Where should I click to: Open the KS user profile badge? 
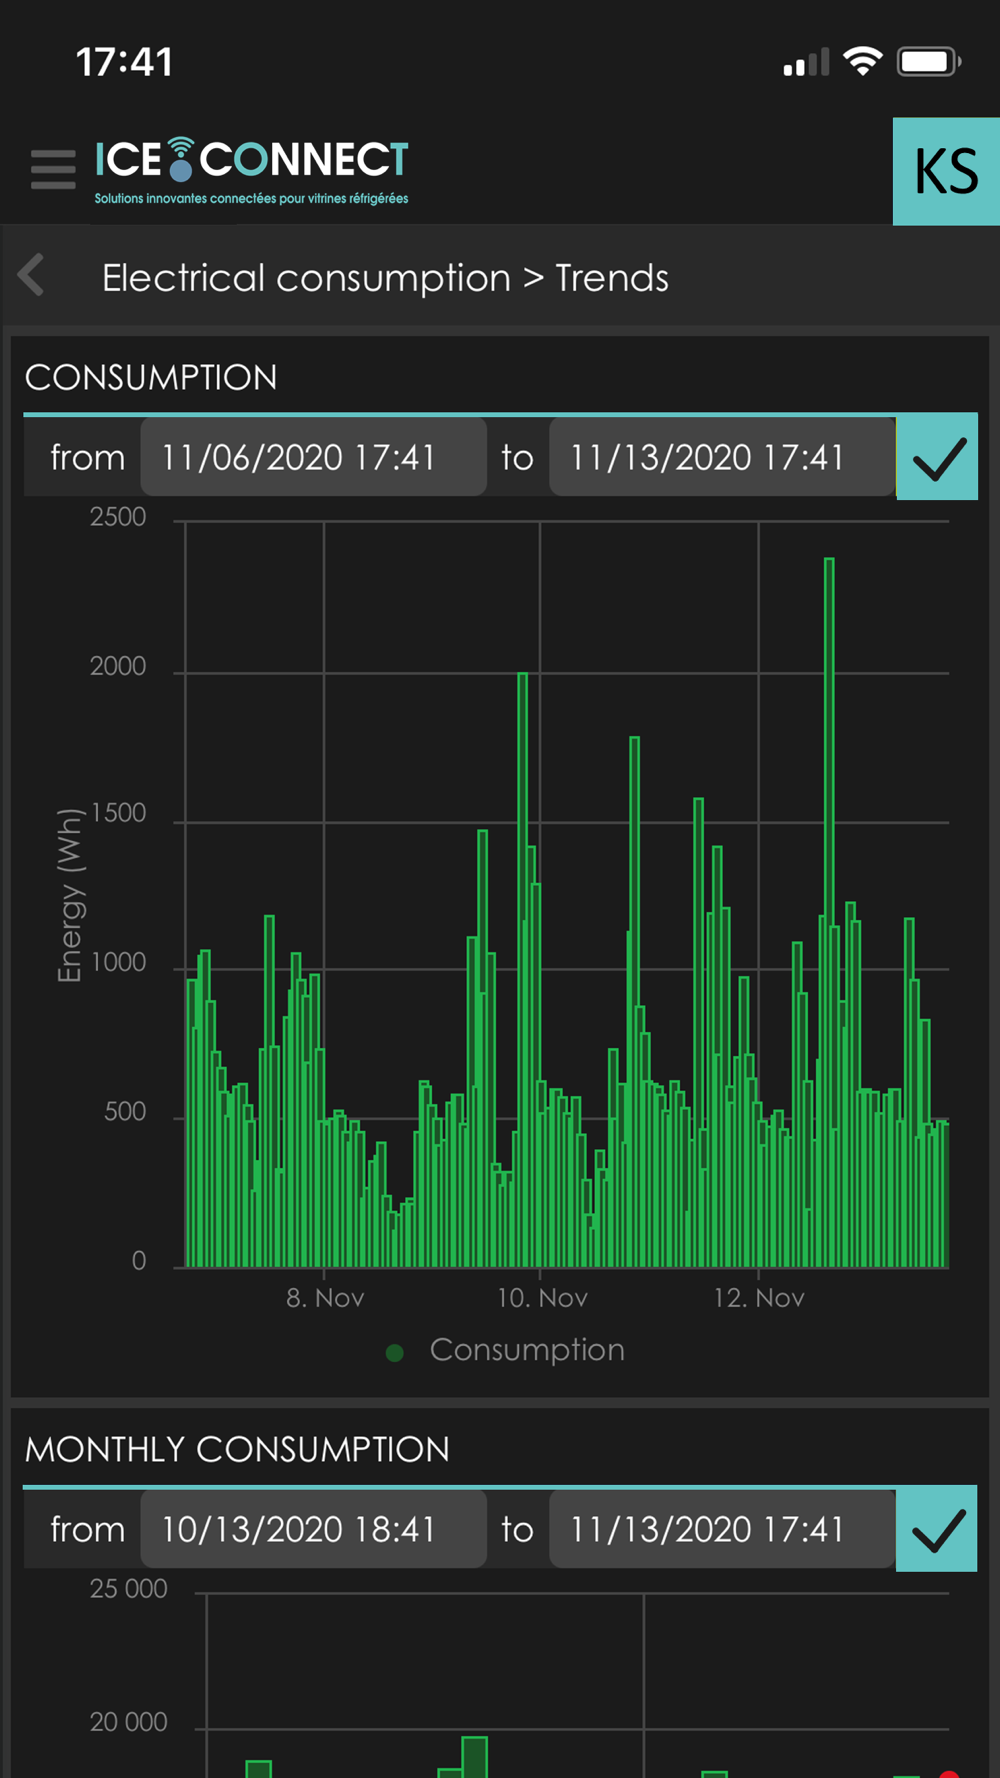pyautogui.click(x=946, y=171)
